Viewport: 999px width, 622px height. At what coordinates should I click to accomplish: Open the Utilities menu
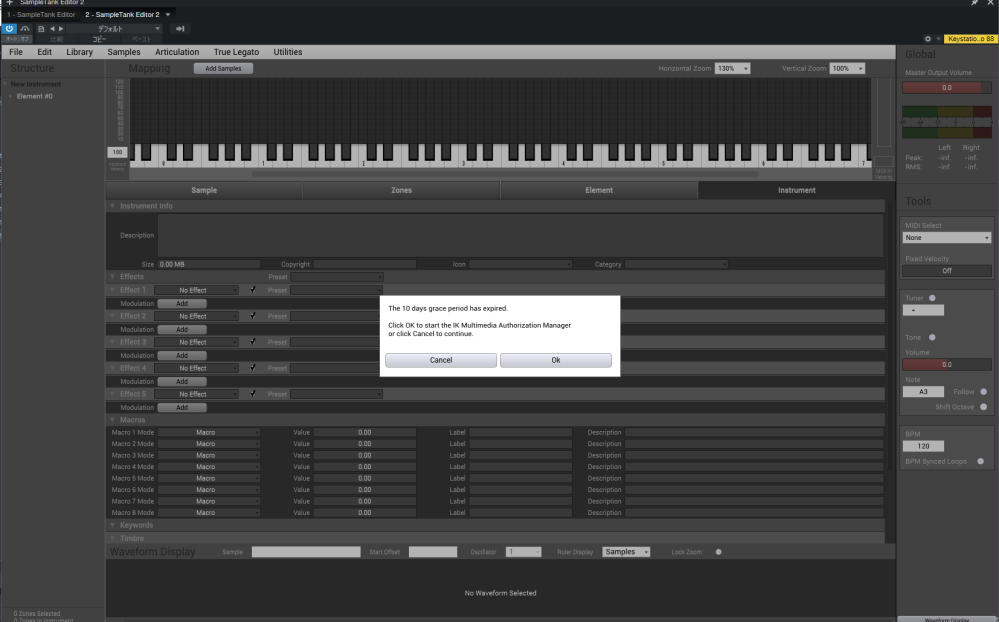(288, 52)
